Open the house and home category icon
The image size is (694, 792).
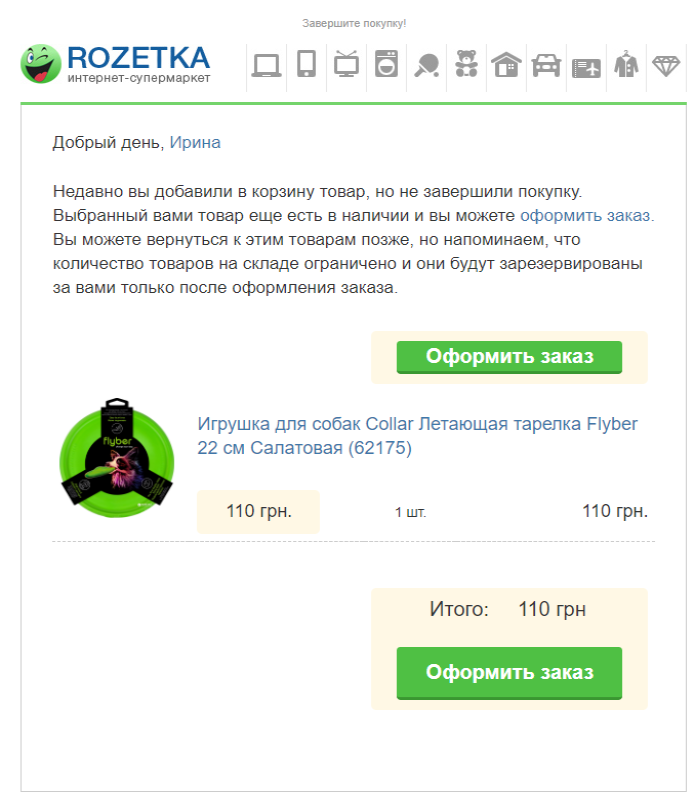click(506, 64)
